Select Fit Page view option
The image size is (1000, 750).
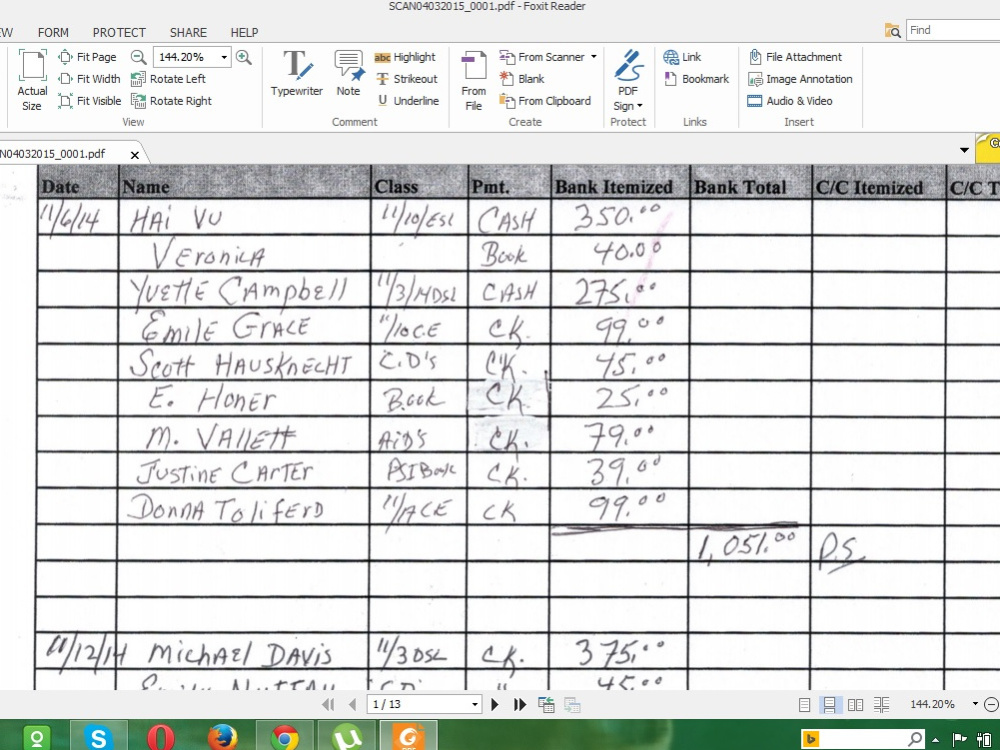[87, 57]
